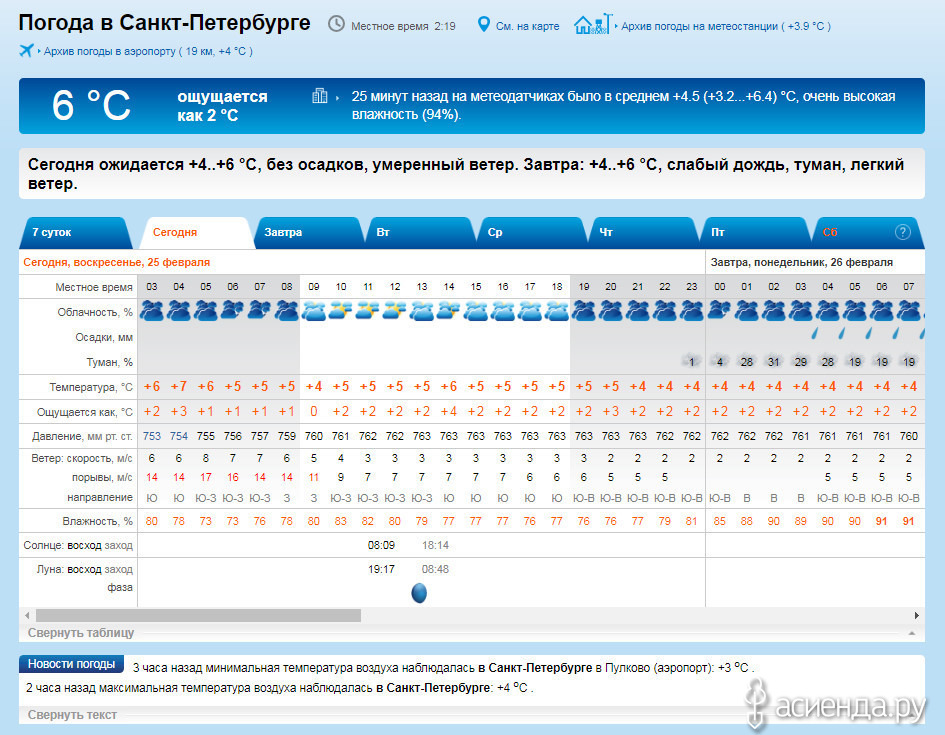Switch to the Пт tab
The image size is (945, 735).
(755, 233)
